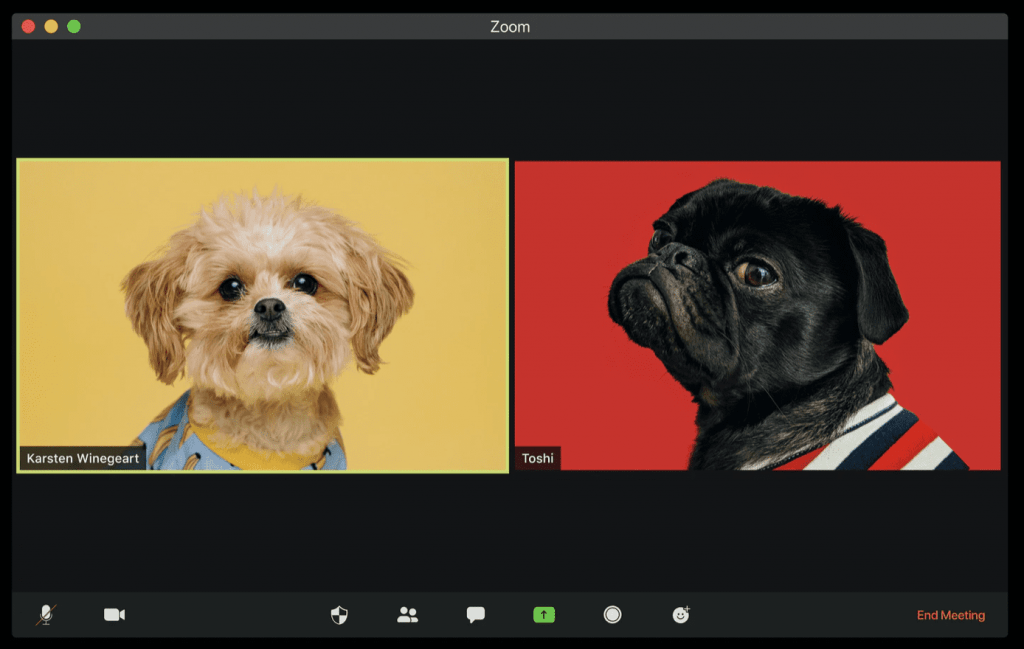Select Toshi's video tile
This screenshot has height=649, width=1024.
757,300
